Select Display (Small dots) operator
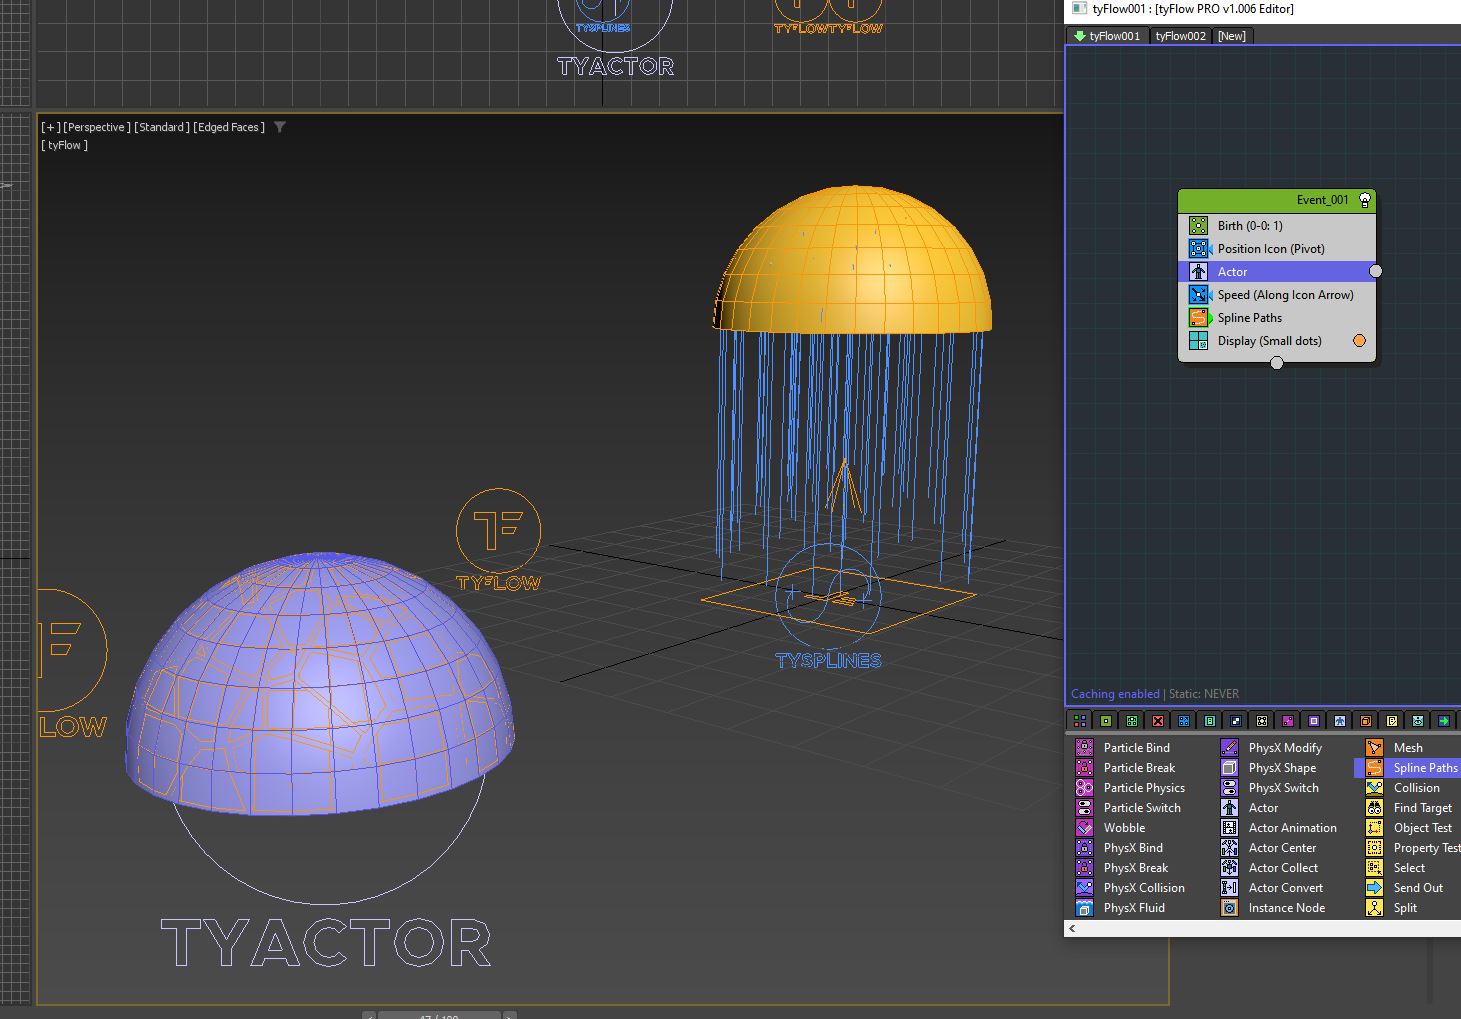 [1277, 341]
